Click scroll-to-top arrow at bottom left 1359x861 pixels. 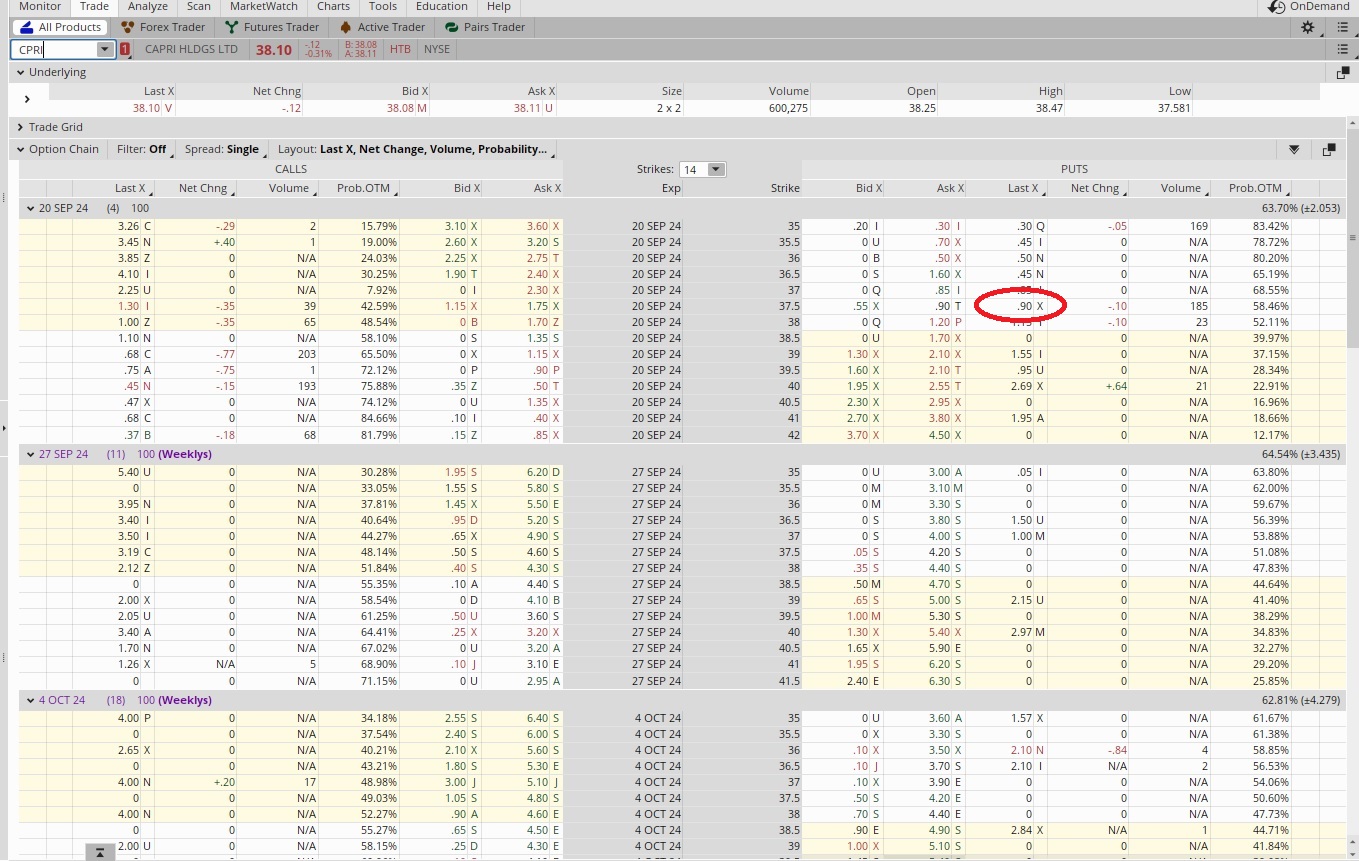click(100, 852)
